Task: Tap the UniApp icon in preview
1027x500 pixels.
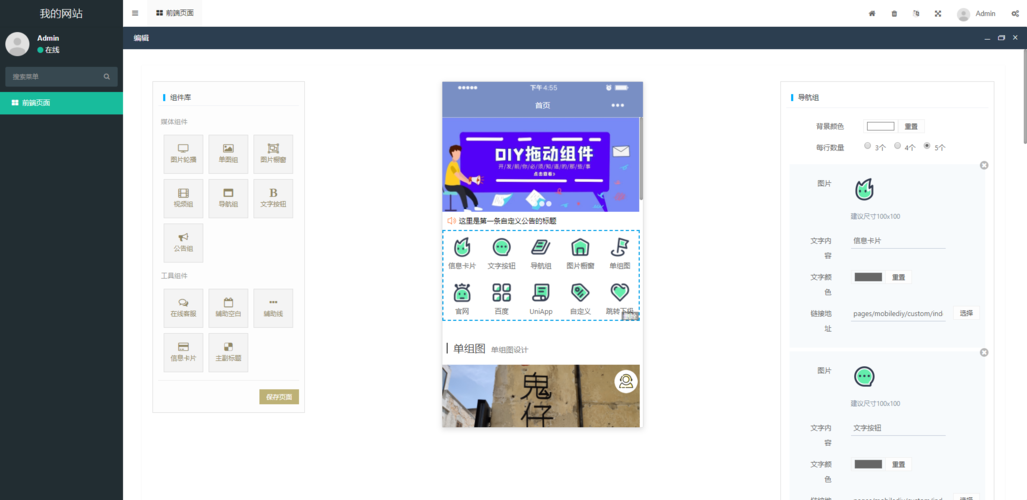Action: point(540,292)
